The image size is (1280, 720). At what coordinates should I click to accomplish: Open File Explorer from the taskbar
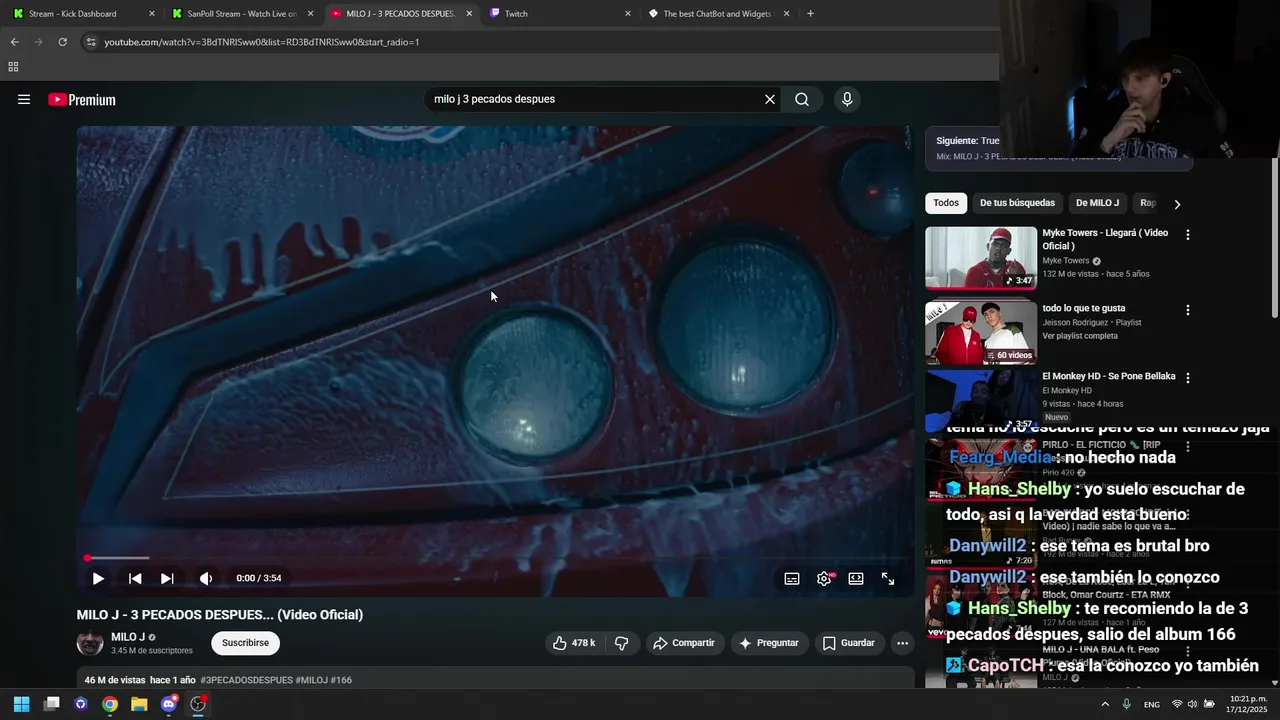pos(139,704)
